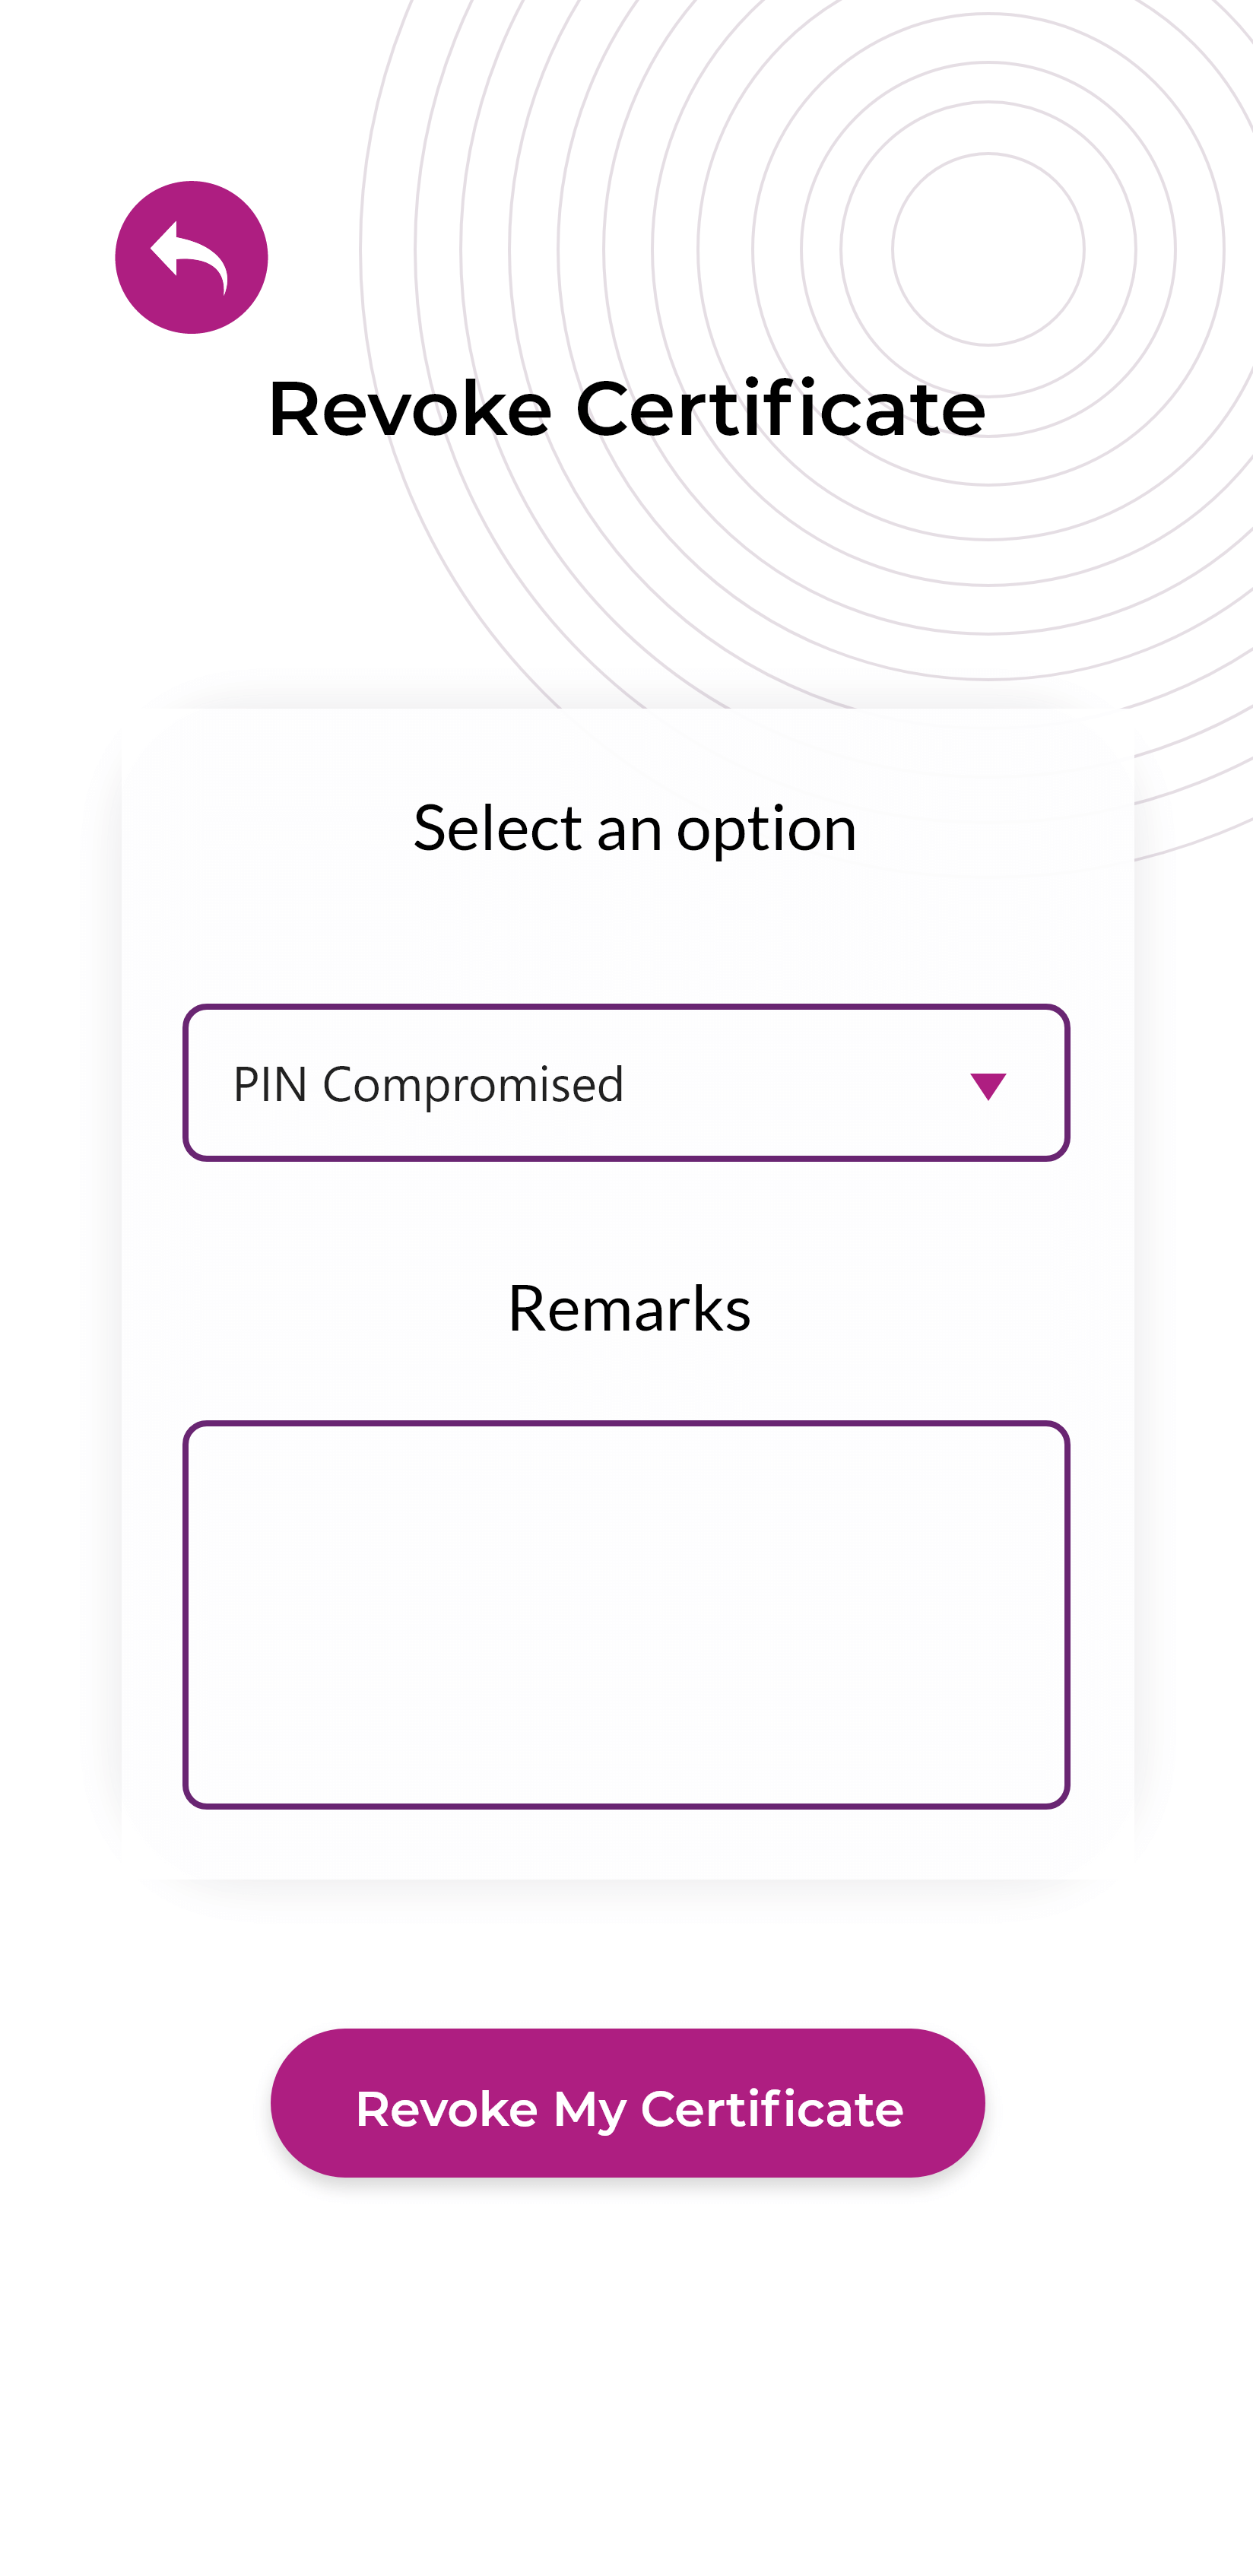The height and width of the screenshot is (2576, 1253).
Task: Click the Revoke Certificate page title
Action: (626, 409)
